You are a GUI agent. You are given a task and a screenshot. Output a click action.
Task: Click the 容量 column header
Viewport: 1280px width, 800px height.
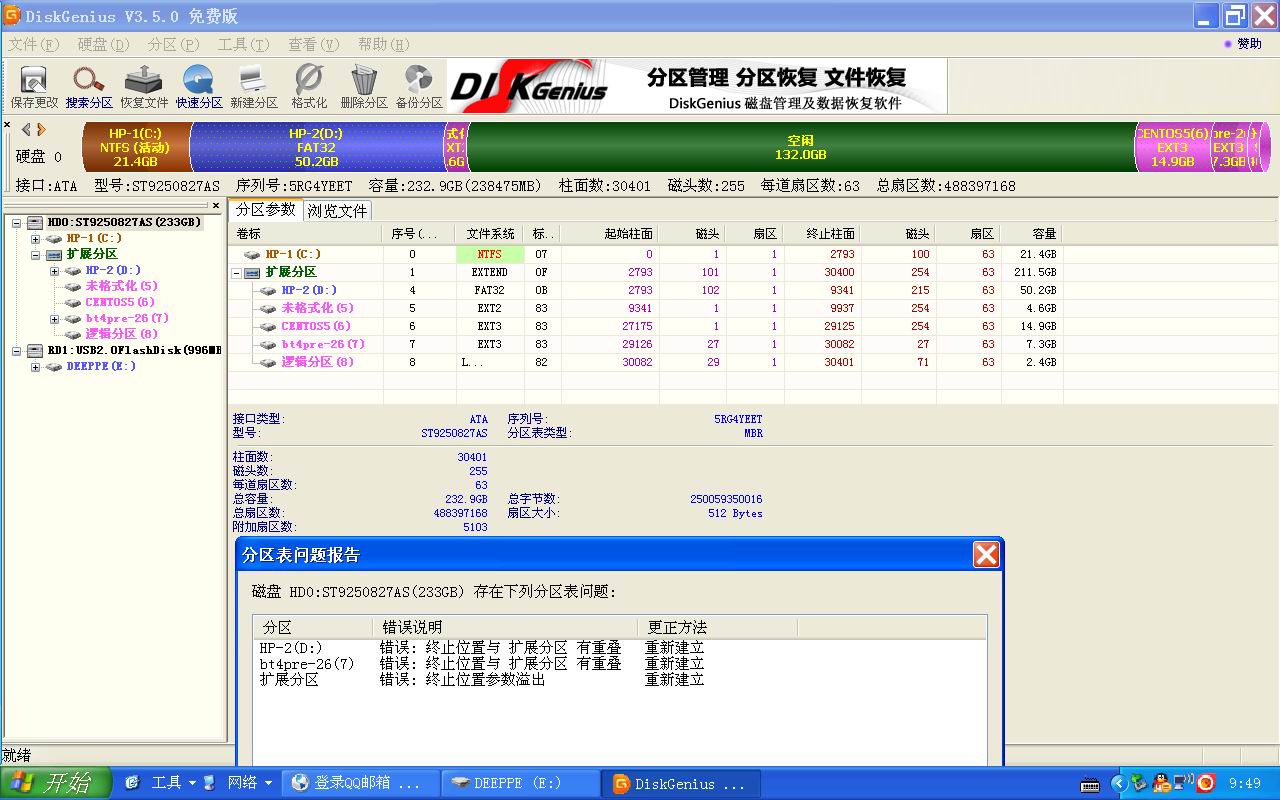1031,234
